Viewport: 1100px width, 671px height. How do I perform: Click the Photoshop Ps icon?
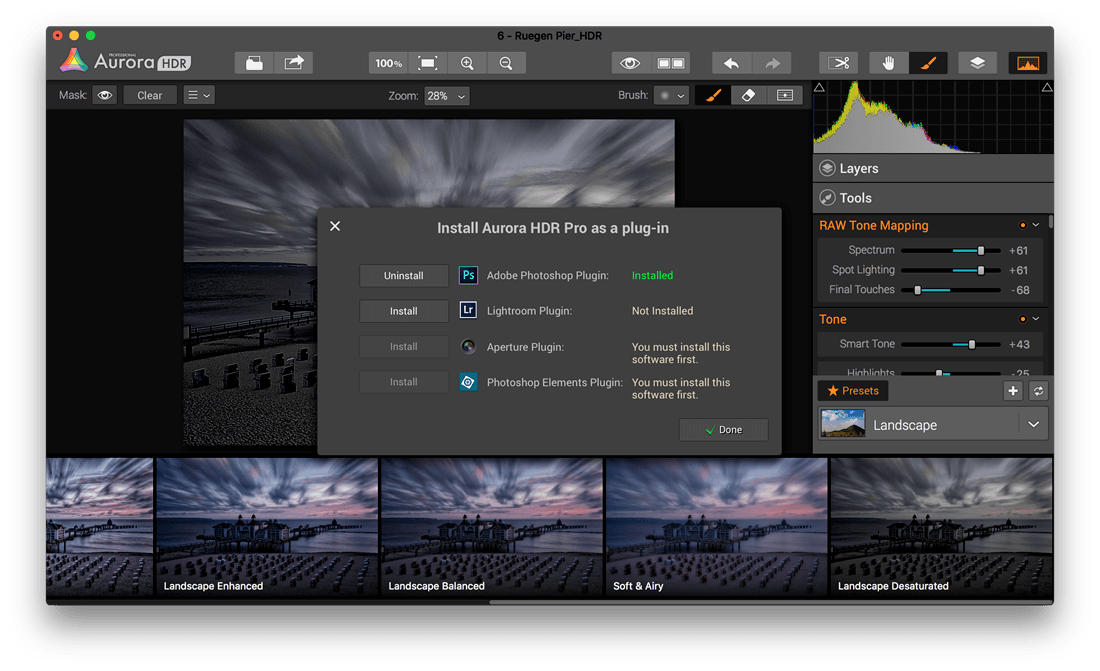468,275
